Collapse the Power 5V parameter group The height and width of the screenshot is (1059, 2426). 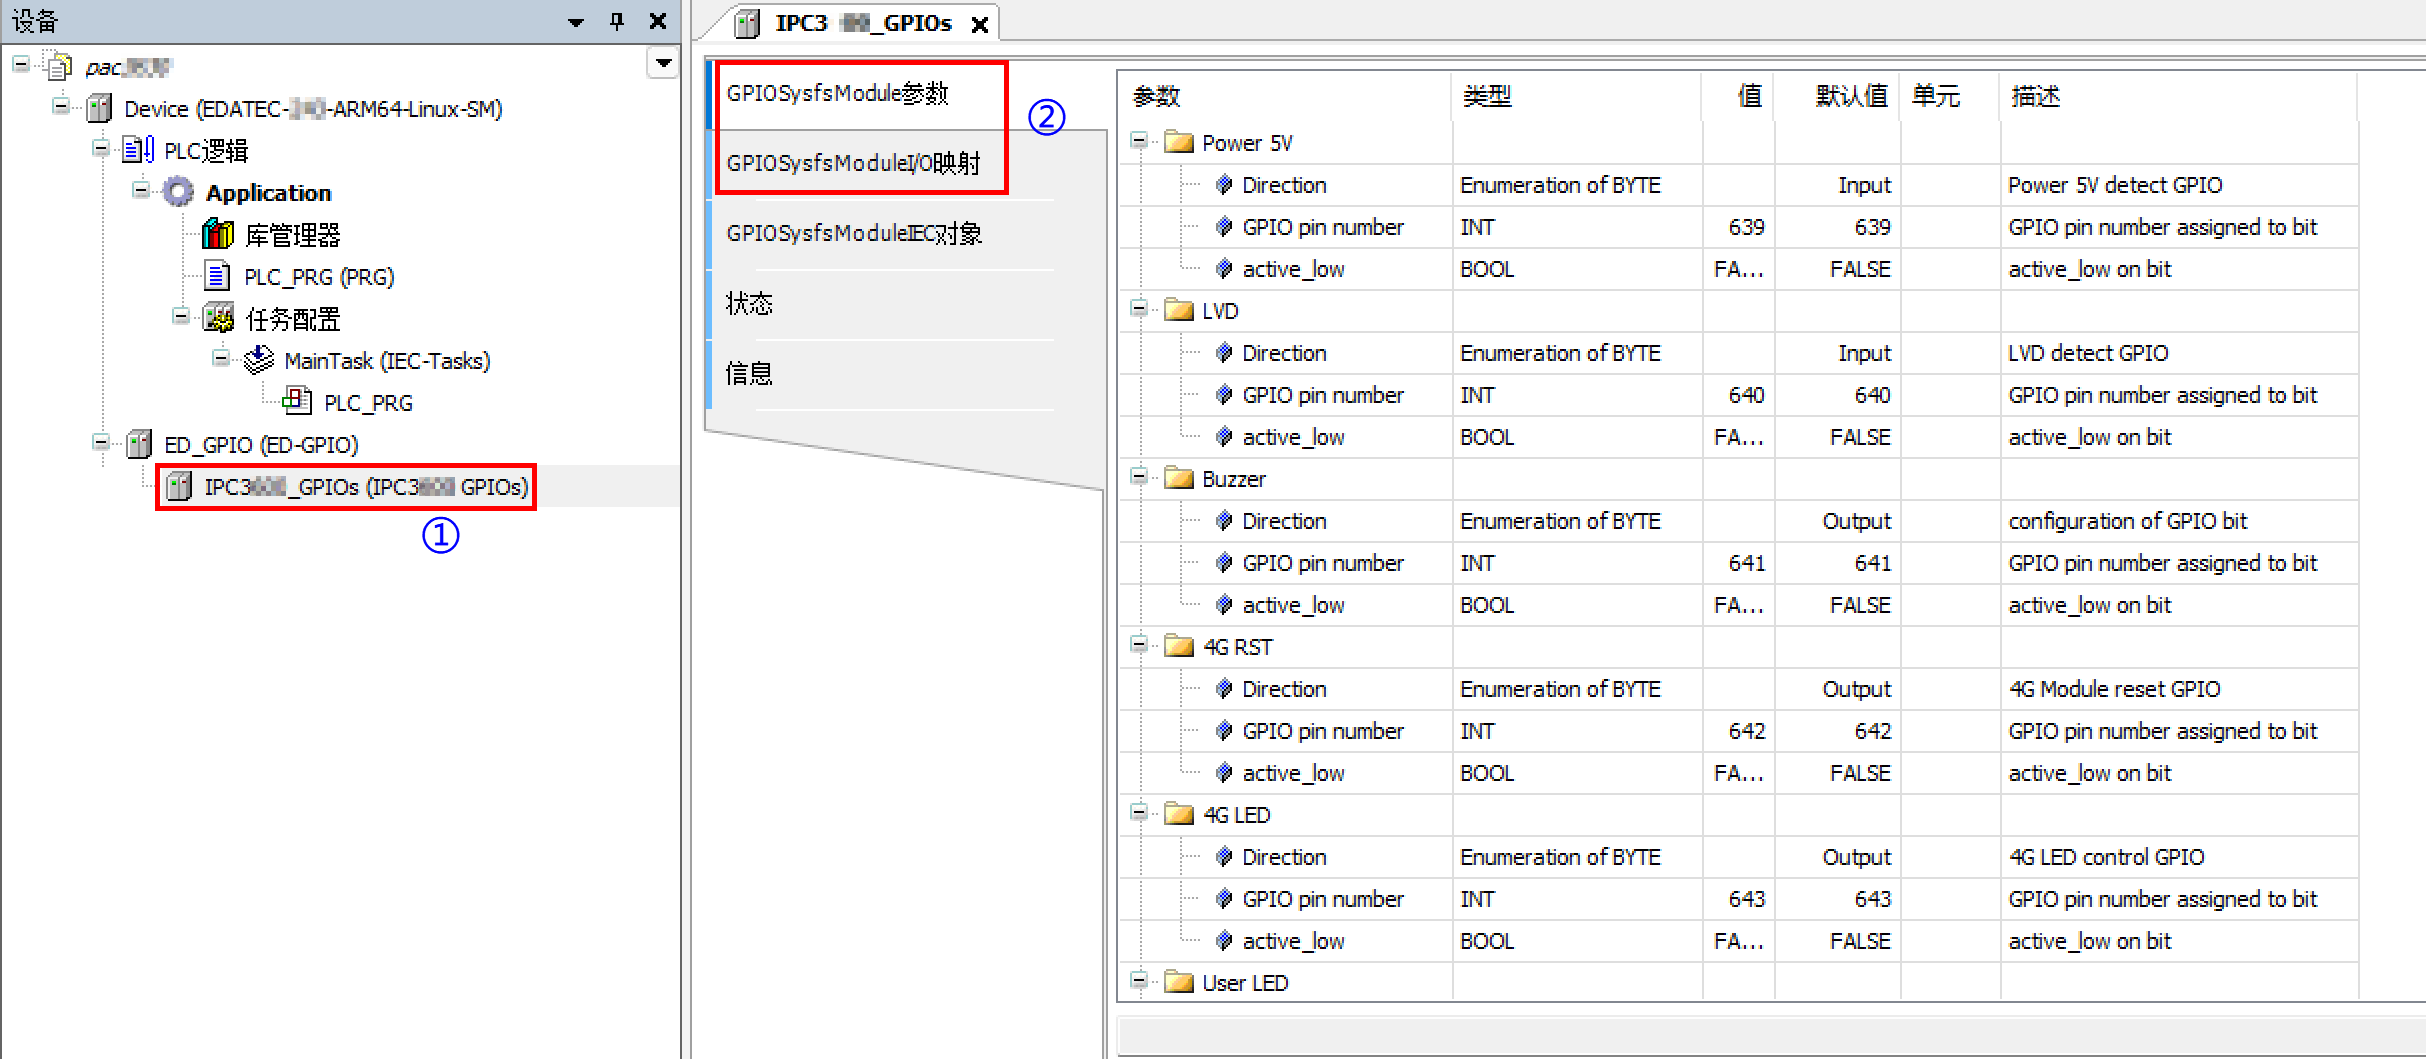(1139, 140)
